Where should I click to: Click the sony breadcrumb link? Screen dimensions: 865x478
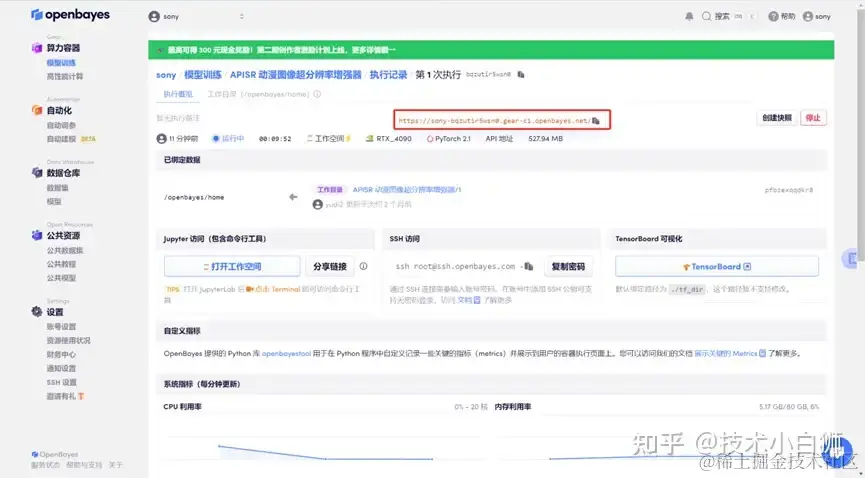click(x=166, y=75)
